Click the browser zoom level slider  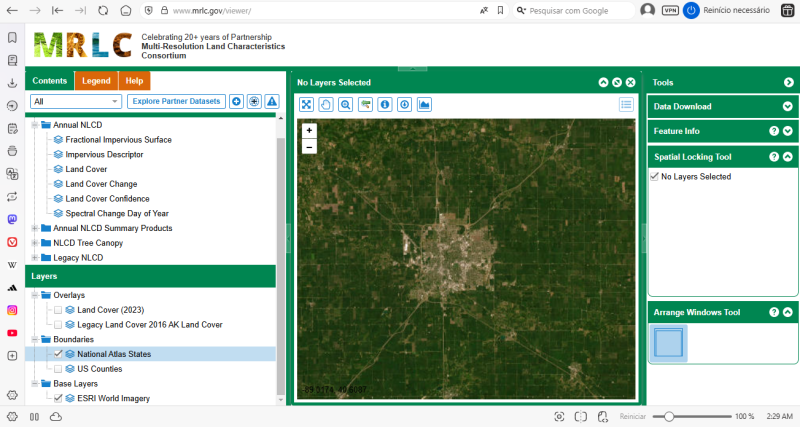click(691, 417)
